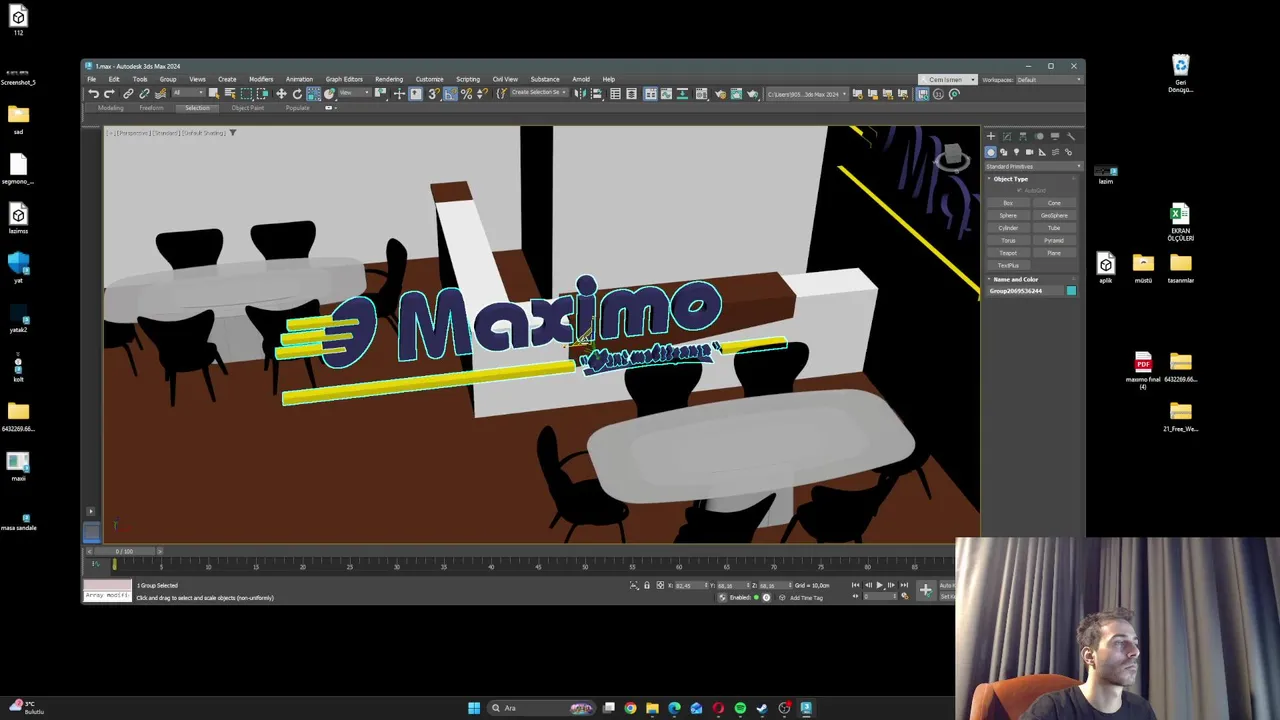Switch to the Modeling ribbon tab

click(x=111, y=108)
